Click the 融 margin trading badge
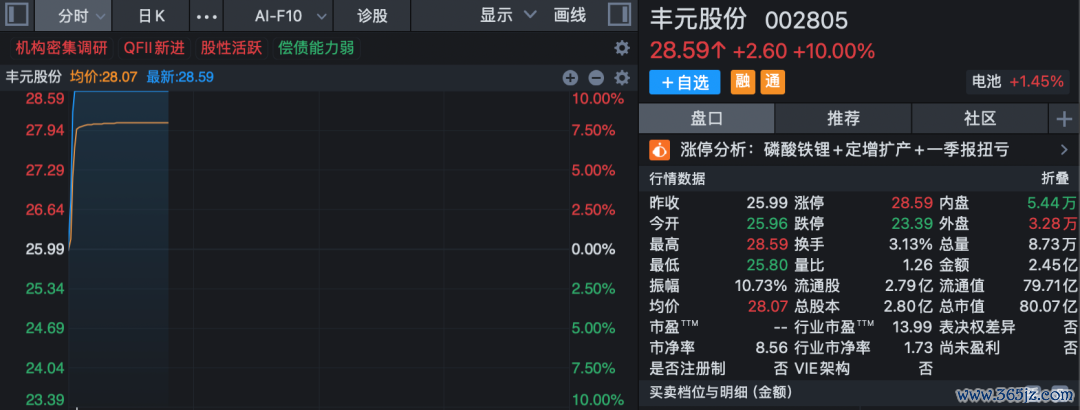Image resolution: width=1080 pixels, height=410 pixels. pyautogui.click(x=742, y=82)
